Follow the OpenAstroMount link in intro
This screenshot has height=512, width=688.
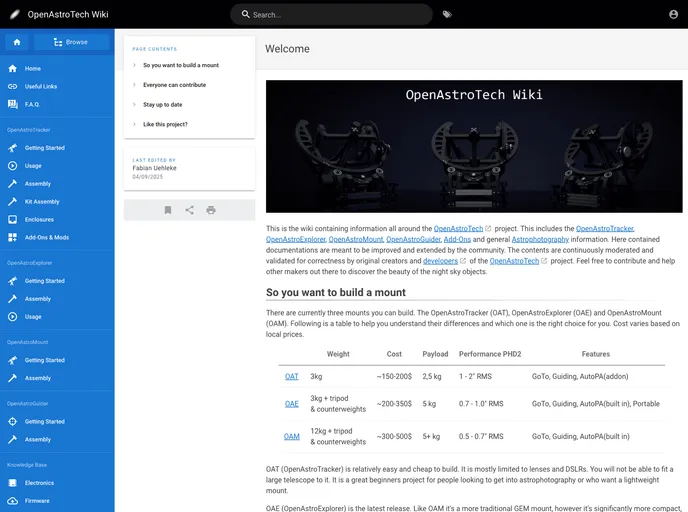click(x=355, y=239)
